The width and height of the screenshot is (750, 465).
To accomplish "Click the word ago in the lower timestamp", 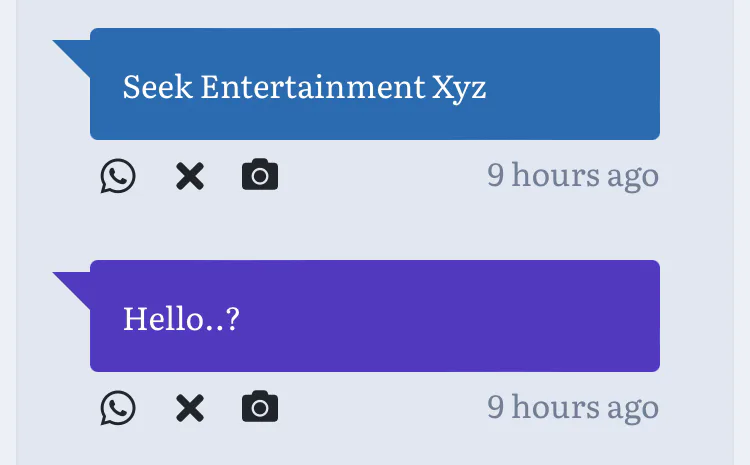I will coord(633,409).
